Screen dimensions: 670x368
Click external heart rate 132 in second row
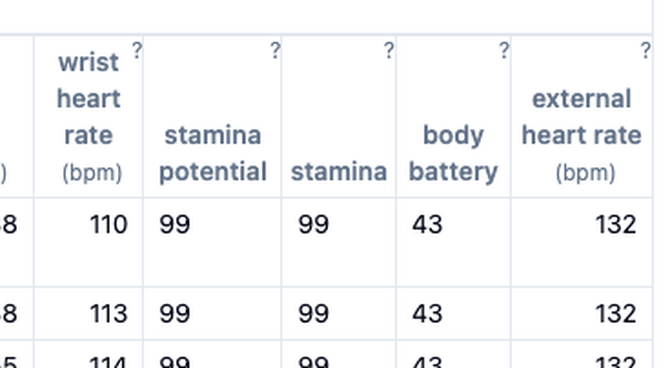pos(616,313)
